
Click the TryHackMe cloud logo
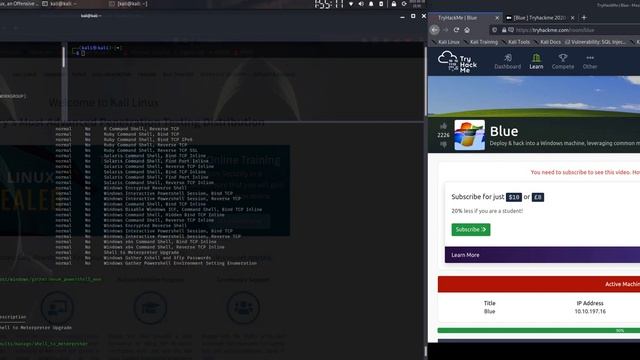[x=457, y=62]
